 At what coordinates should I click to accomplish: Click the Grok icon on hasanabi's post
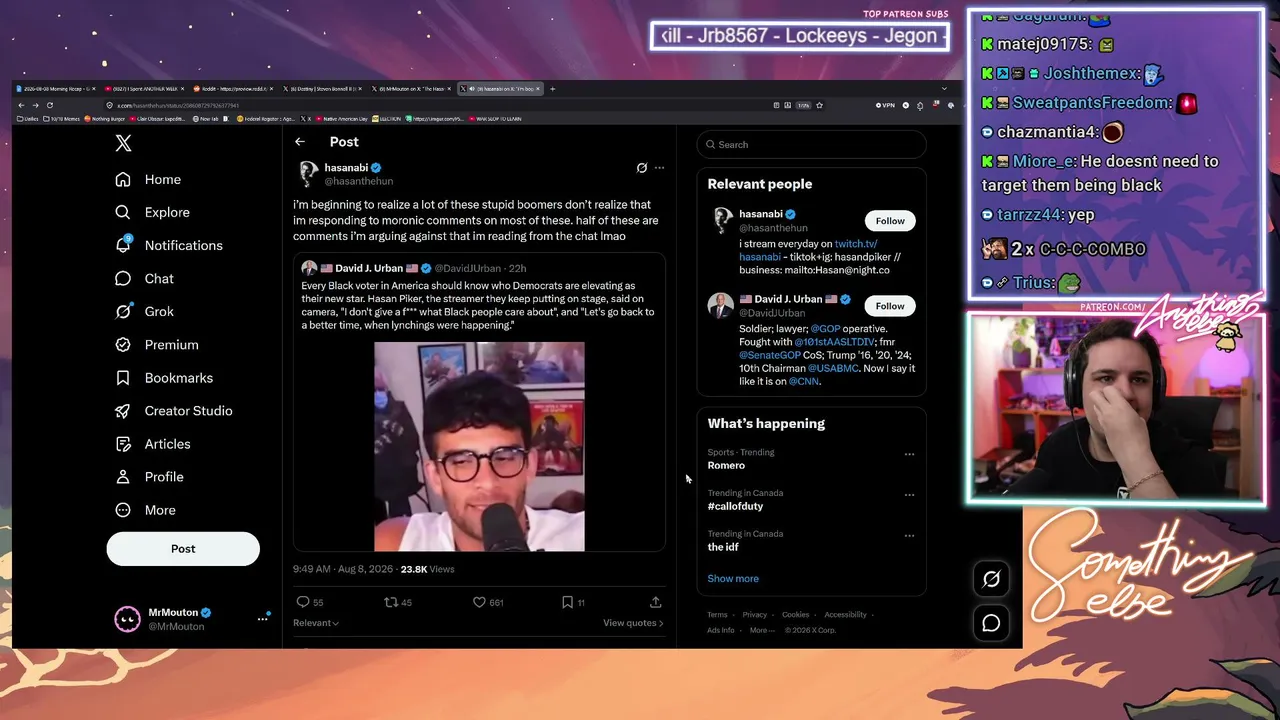[642, 168]
